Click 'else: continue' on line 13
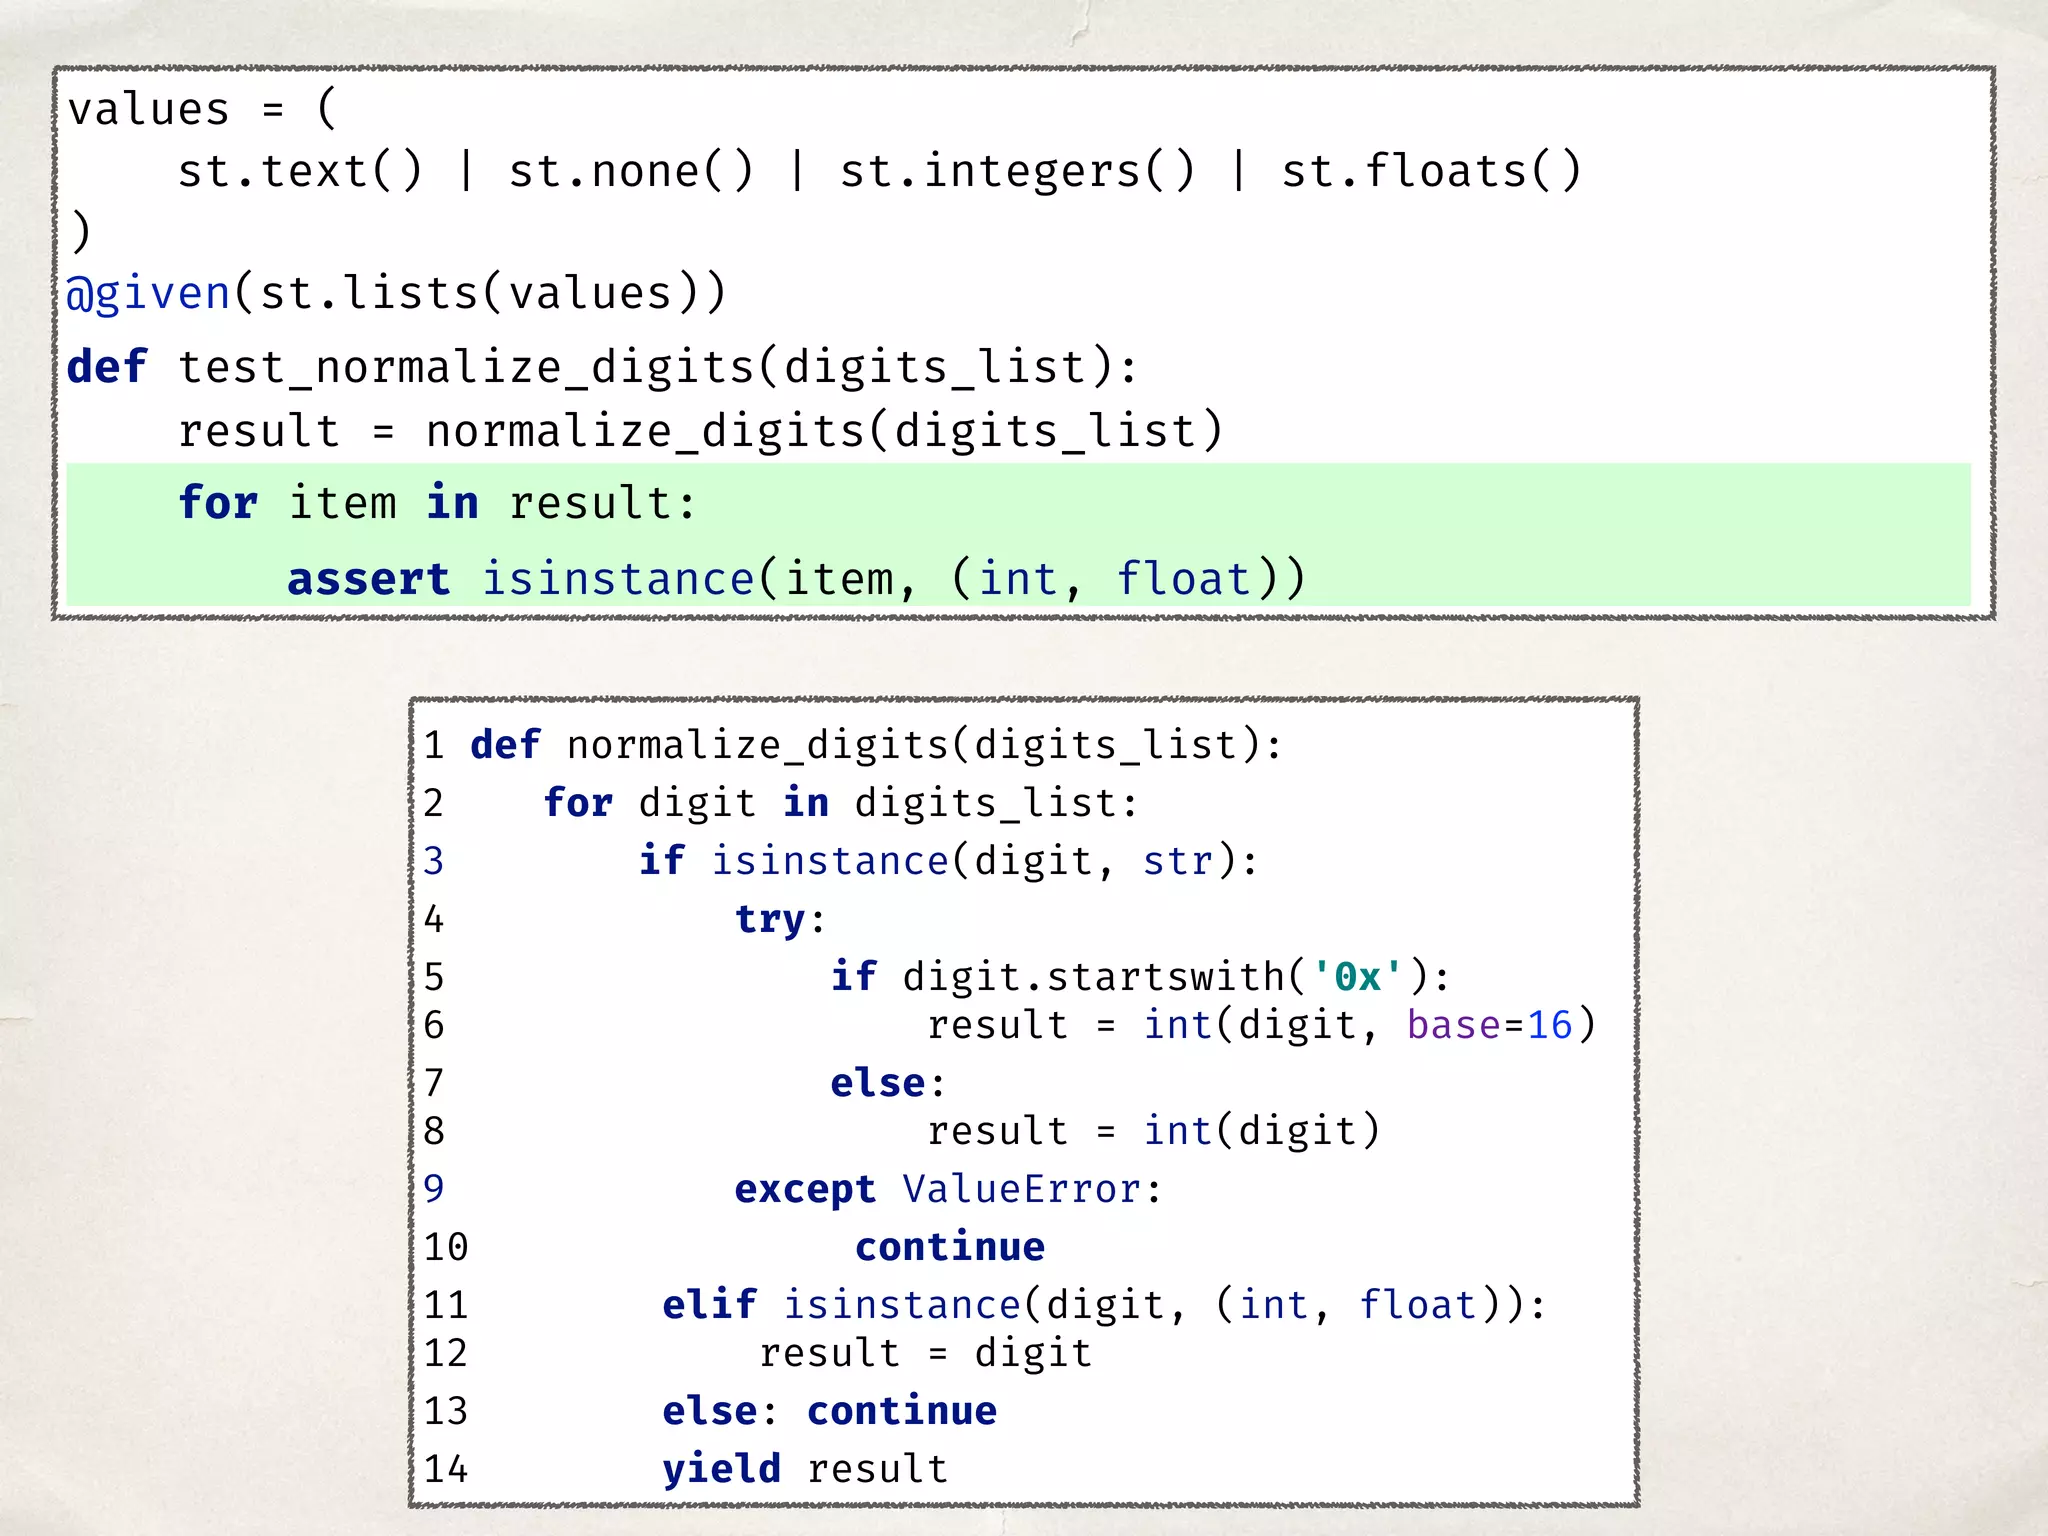2048x1536 pixels. tap(830, 1411)
